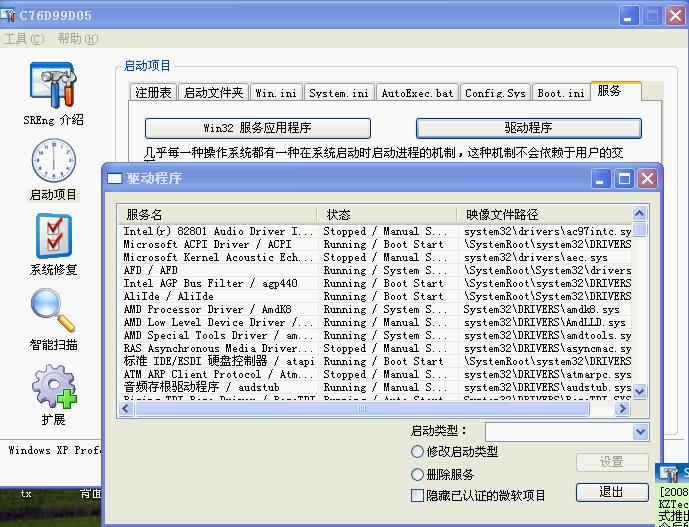Click the list scroll down arrow
This screenshot has width=689, height=527.
click(x=639, y=391)
